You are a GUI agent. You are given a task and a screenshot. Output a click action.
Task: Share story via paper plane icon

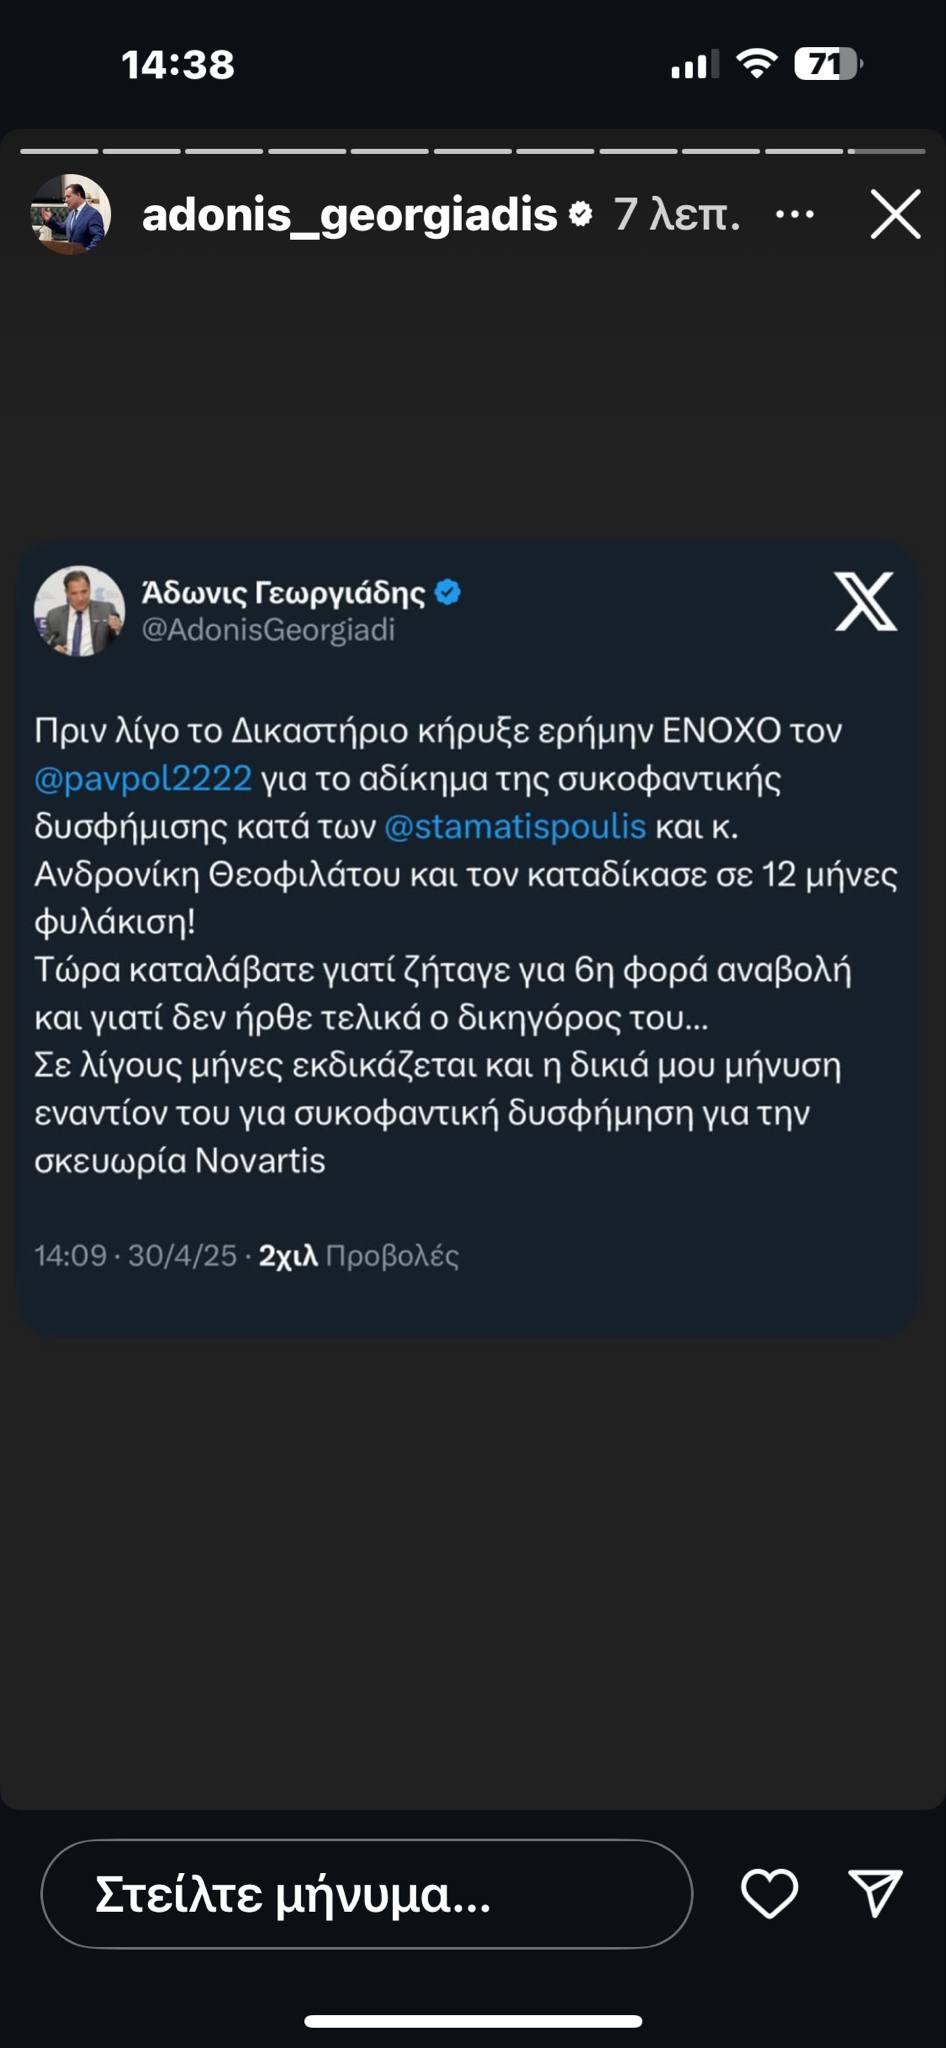tap(876, 1892)
